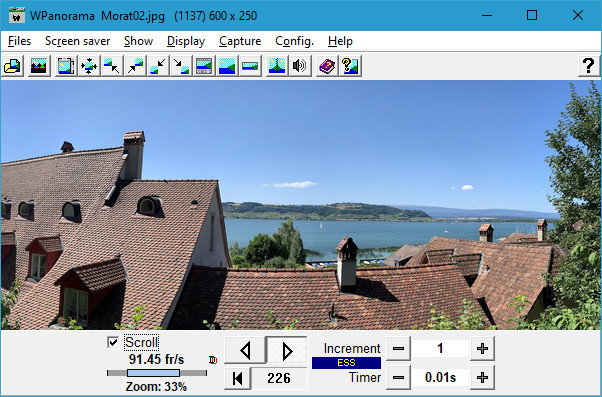The width and height of the screenshot is (602, 397).
Task: Click the blue ESS indicator bar
Action: pos(346,363)
